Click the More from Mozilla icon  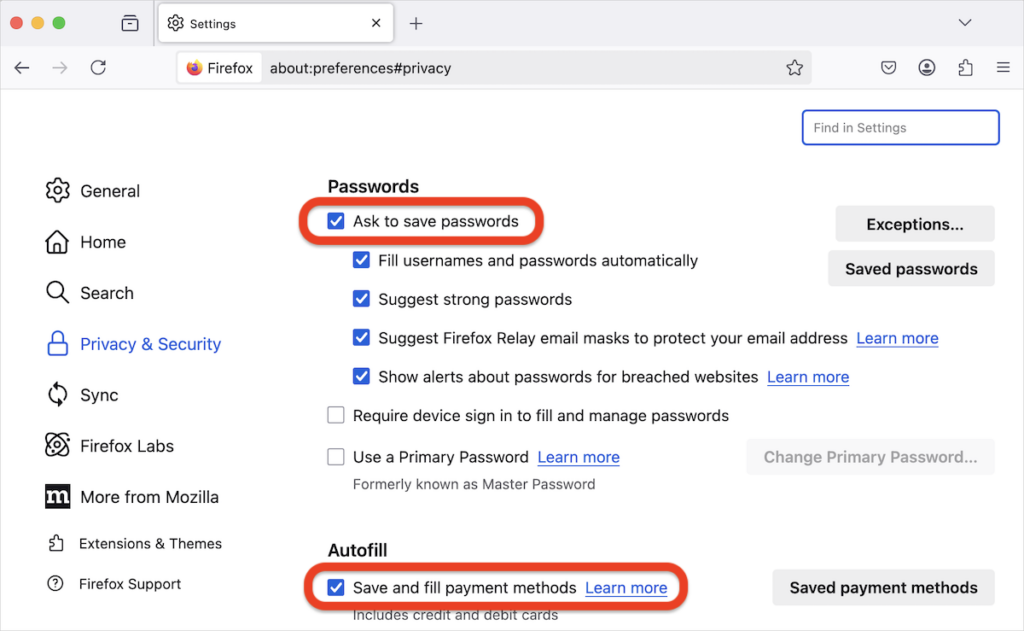58,496
